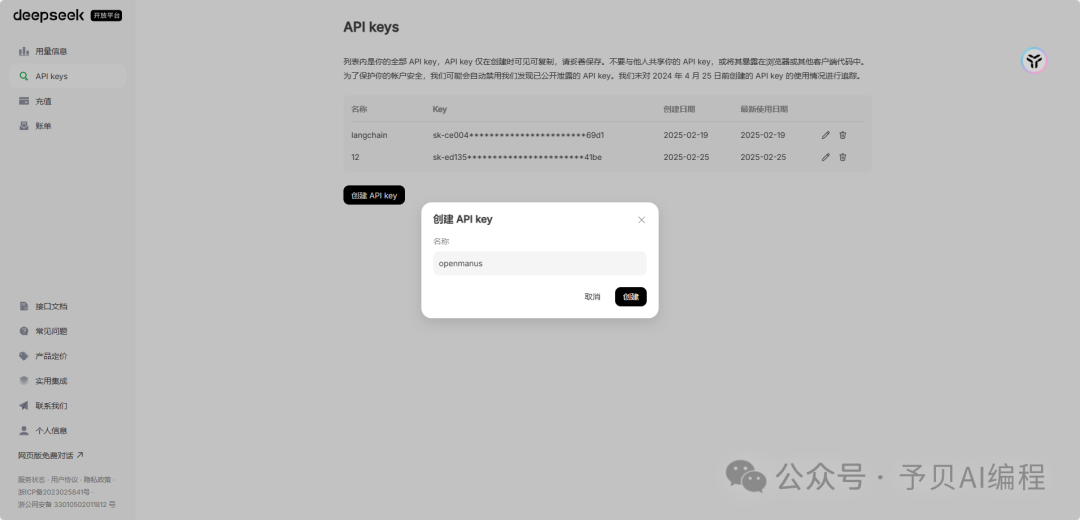Click 最新使用日期 2025-02-19 cell
The height and width of the screenshot is (520, 1080).
762,135
